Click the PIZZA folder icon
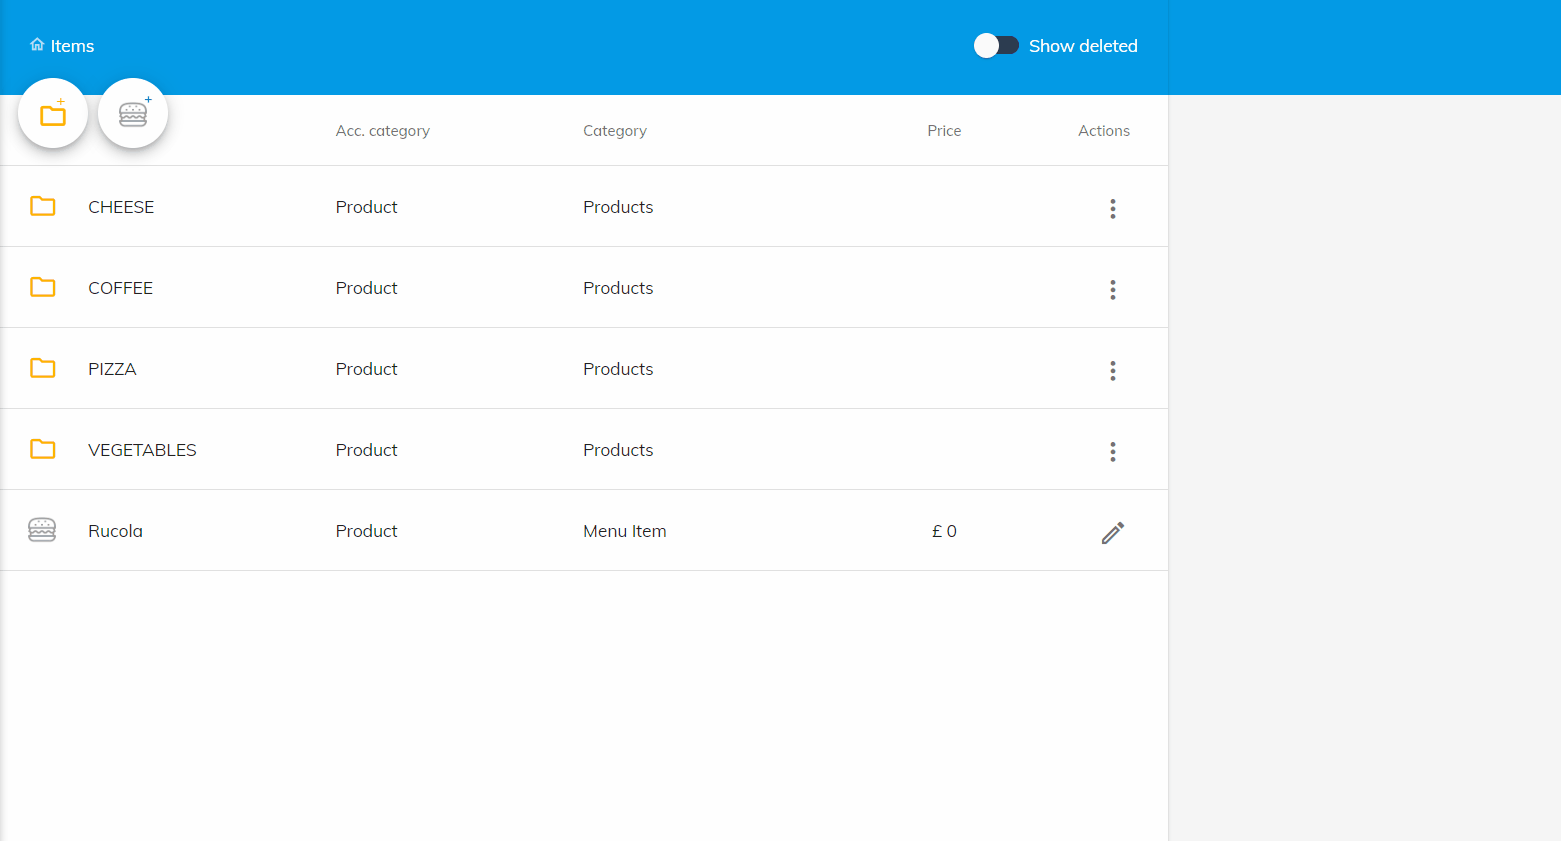The image size is (1561, 841). [x=43, y=369]
